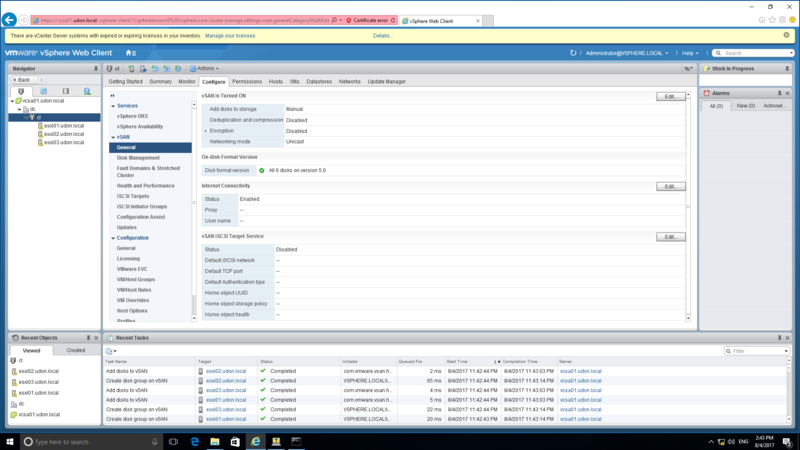Open the Actions dropdown menu
800x450 pixels.
click(204, 68)
